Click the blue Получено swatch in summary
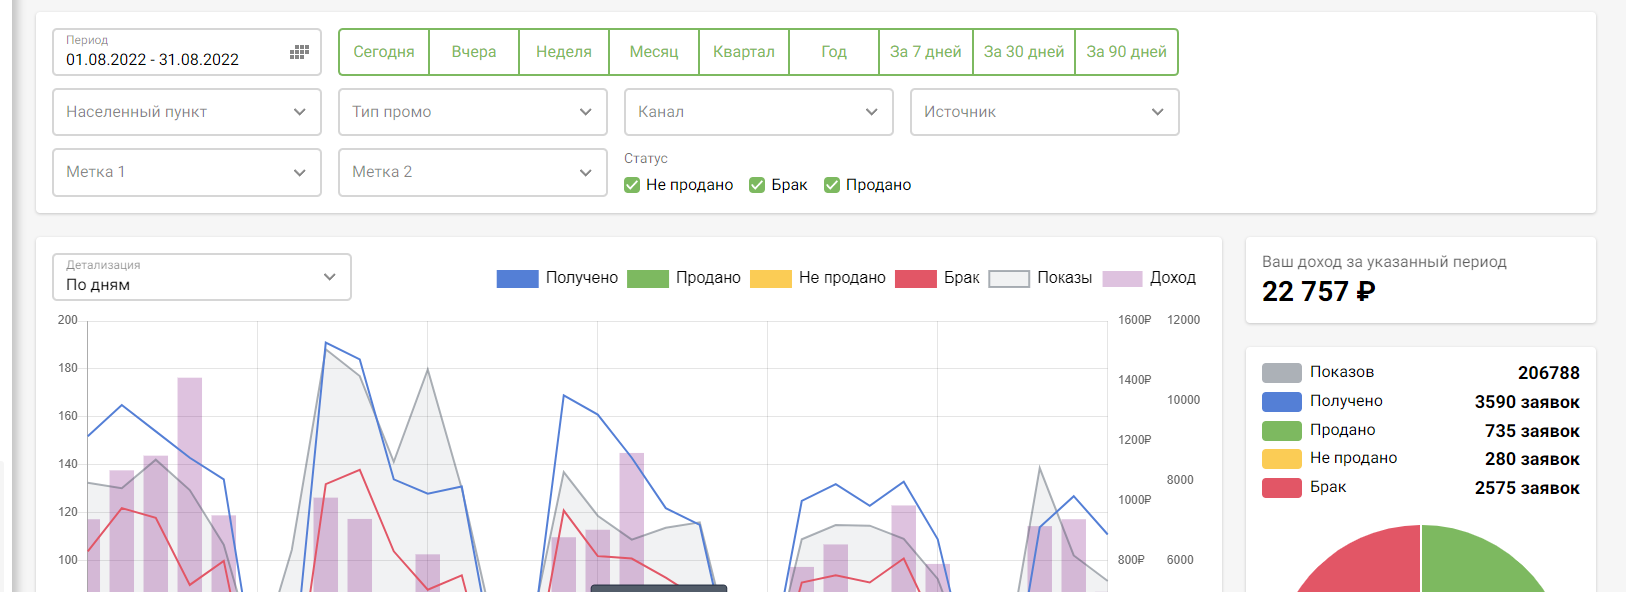The width and height of the screenshot is (1626, 592). click(x=1282, y=402)
